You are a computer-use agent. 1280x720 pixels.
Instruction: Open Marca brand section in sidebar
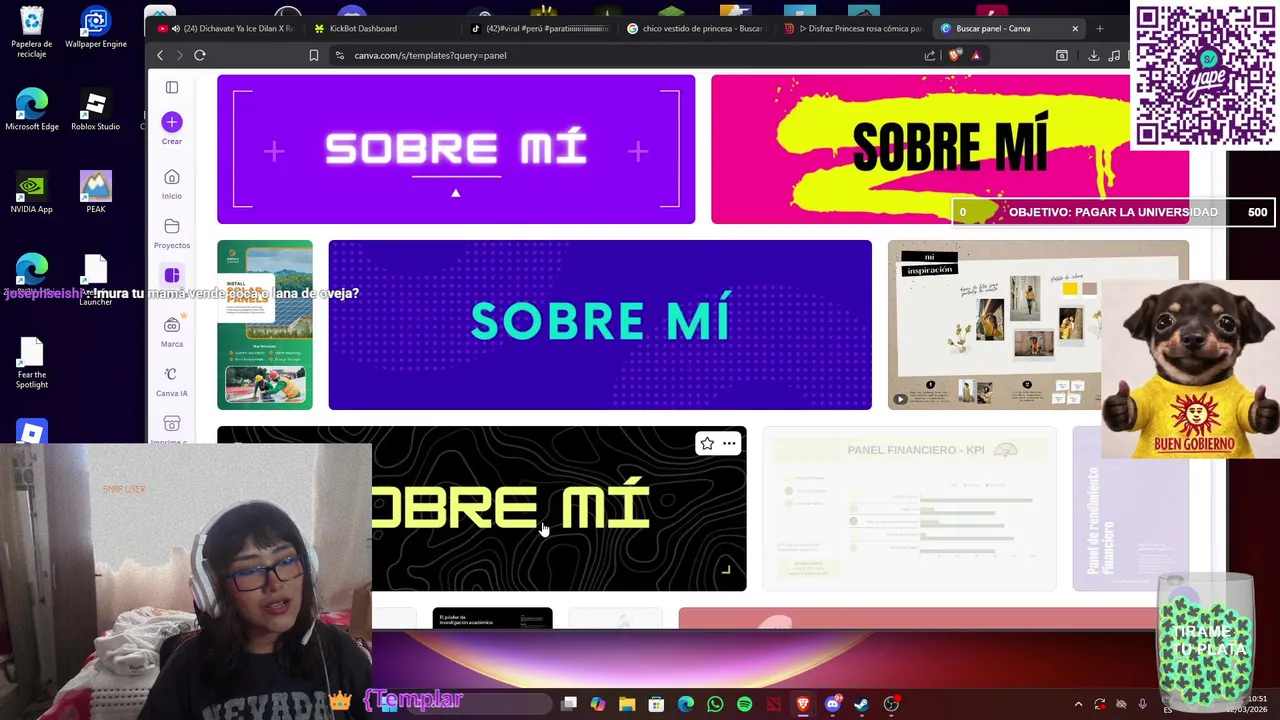pyautogui.click(x=172, y=332)
